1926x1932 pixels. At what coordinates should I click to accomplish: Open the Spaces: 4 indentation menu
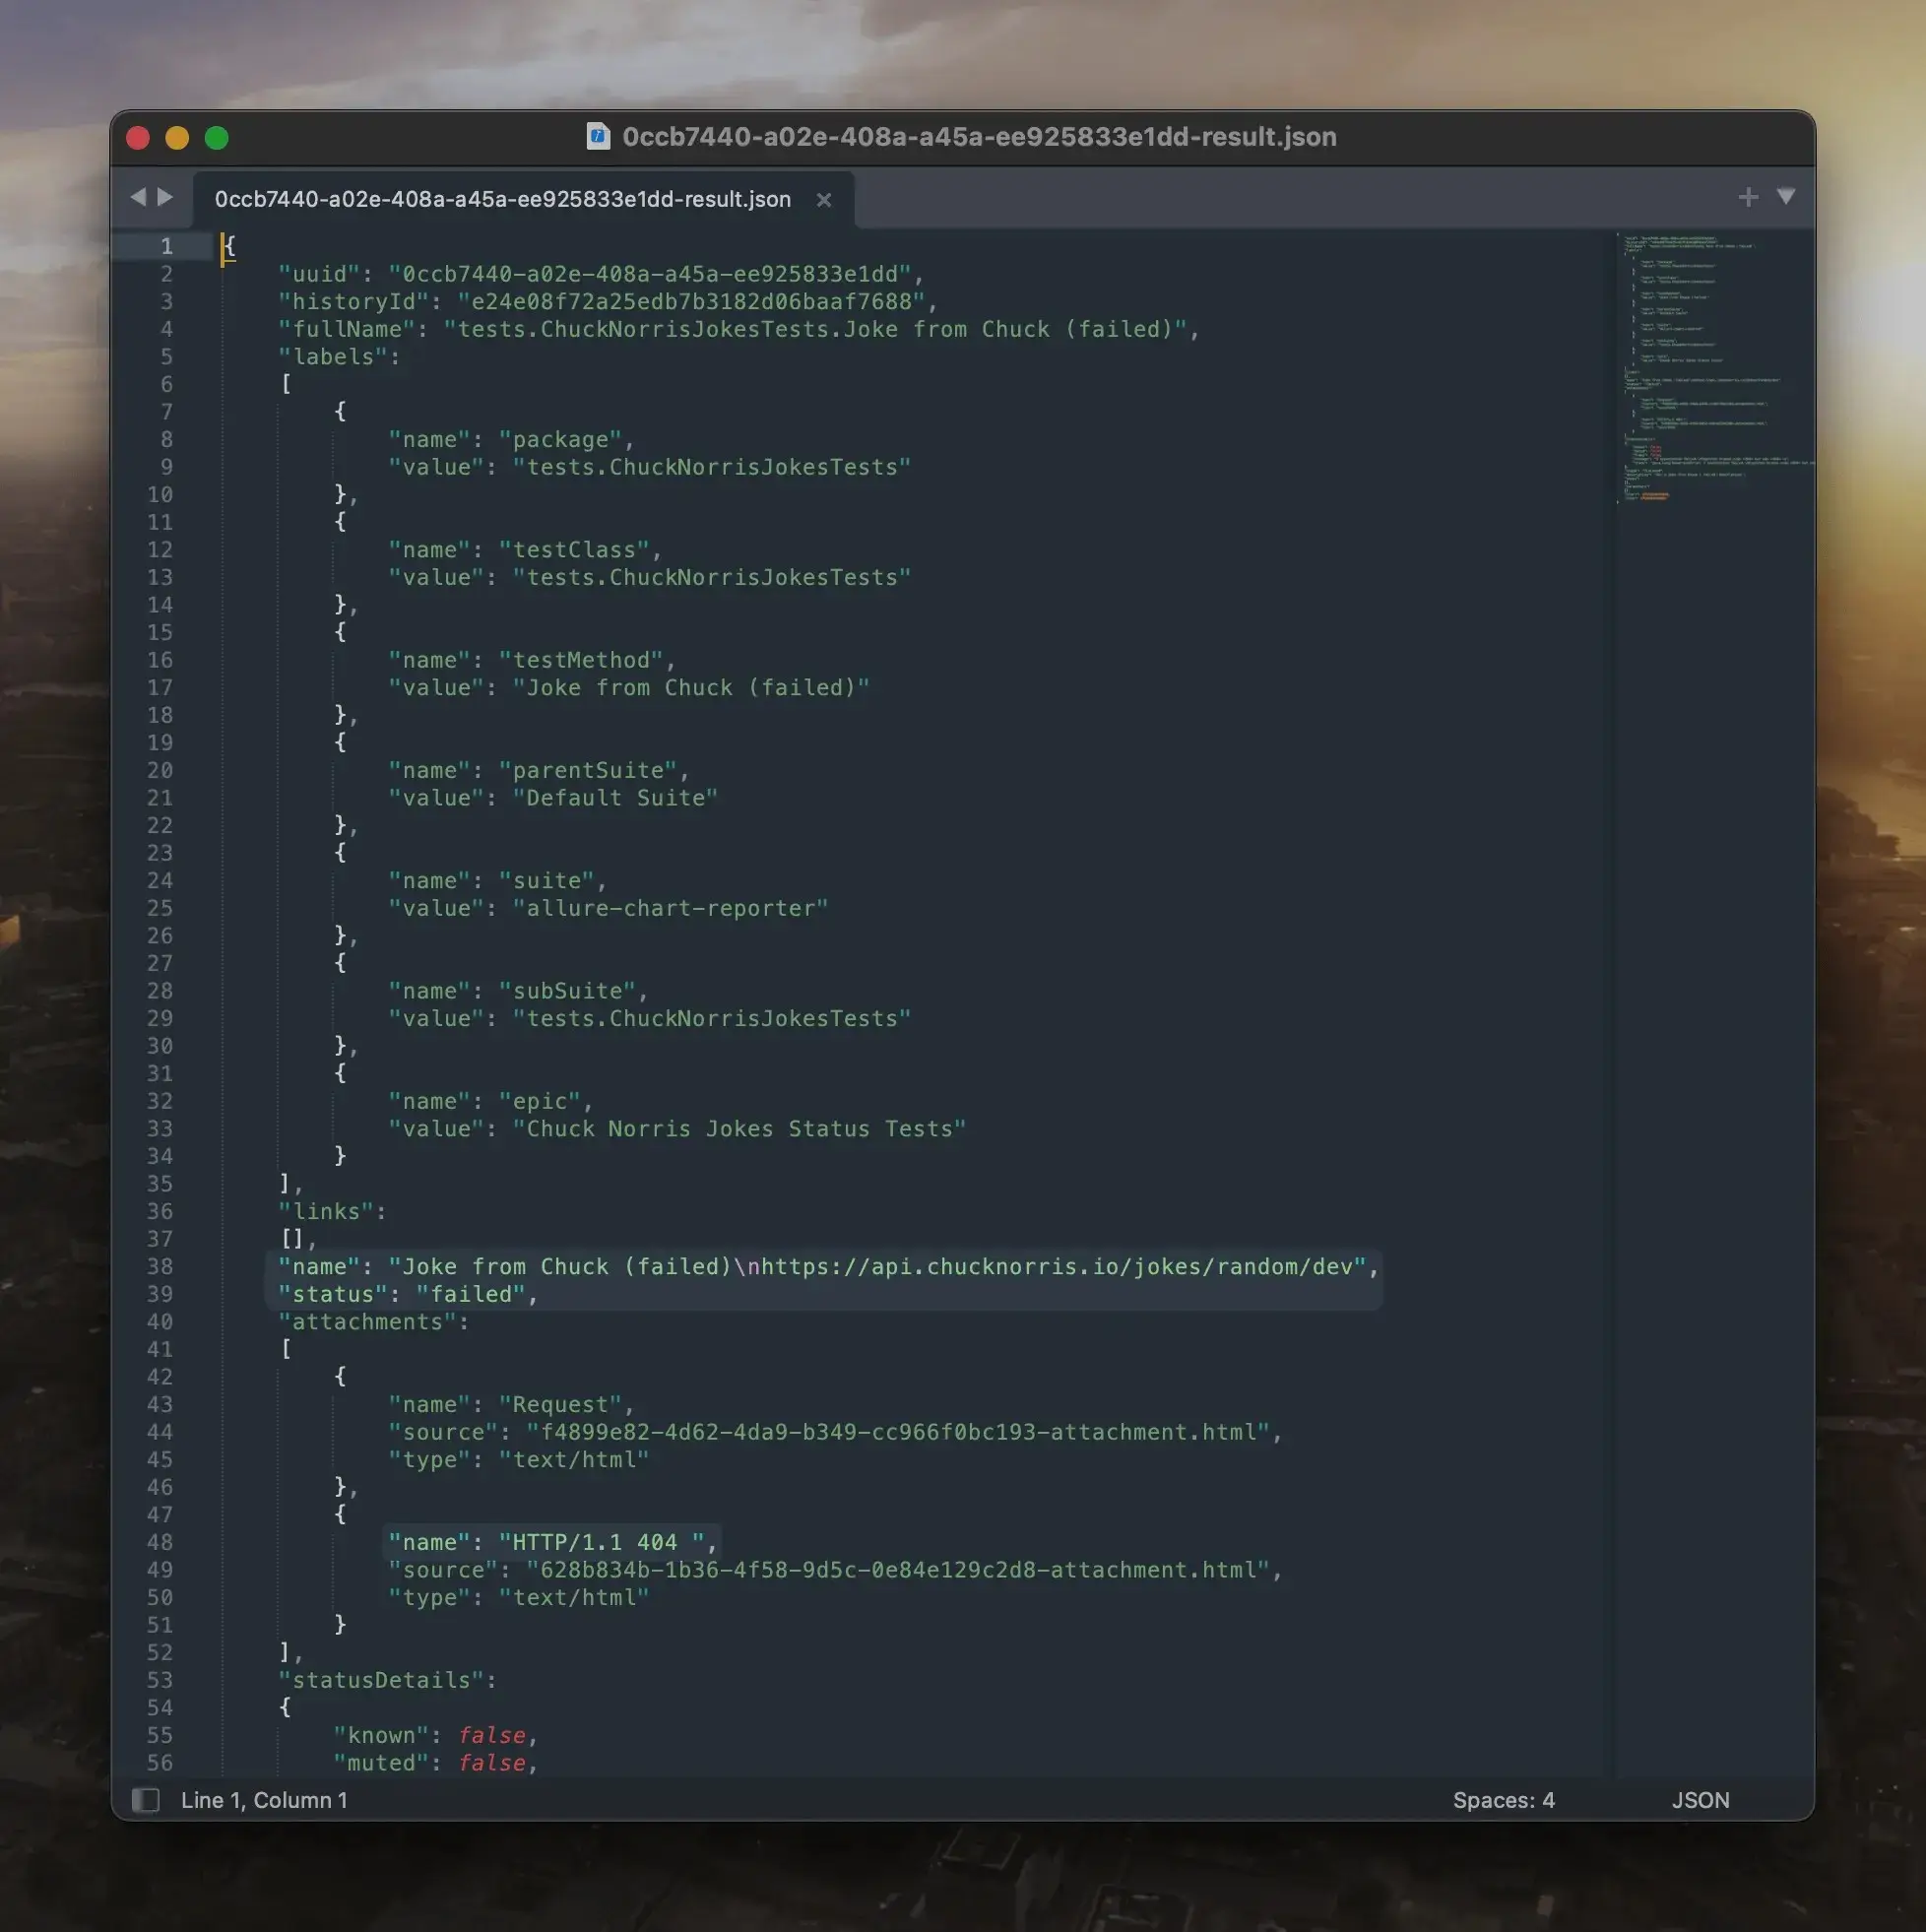pyautogui.click(x=1503, y=1800)
